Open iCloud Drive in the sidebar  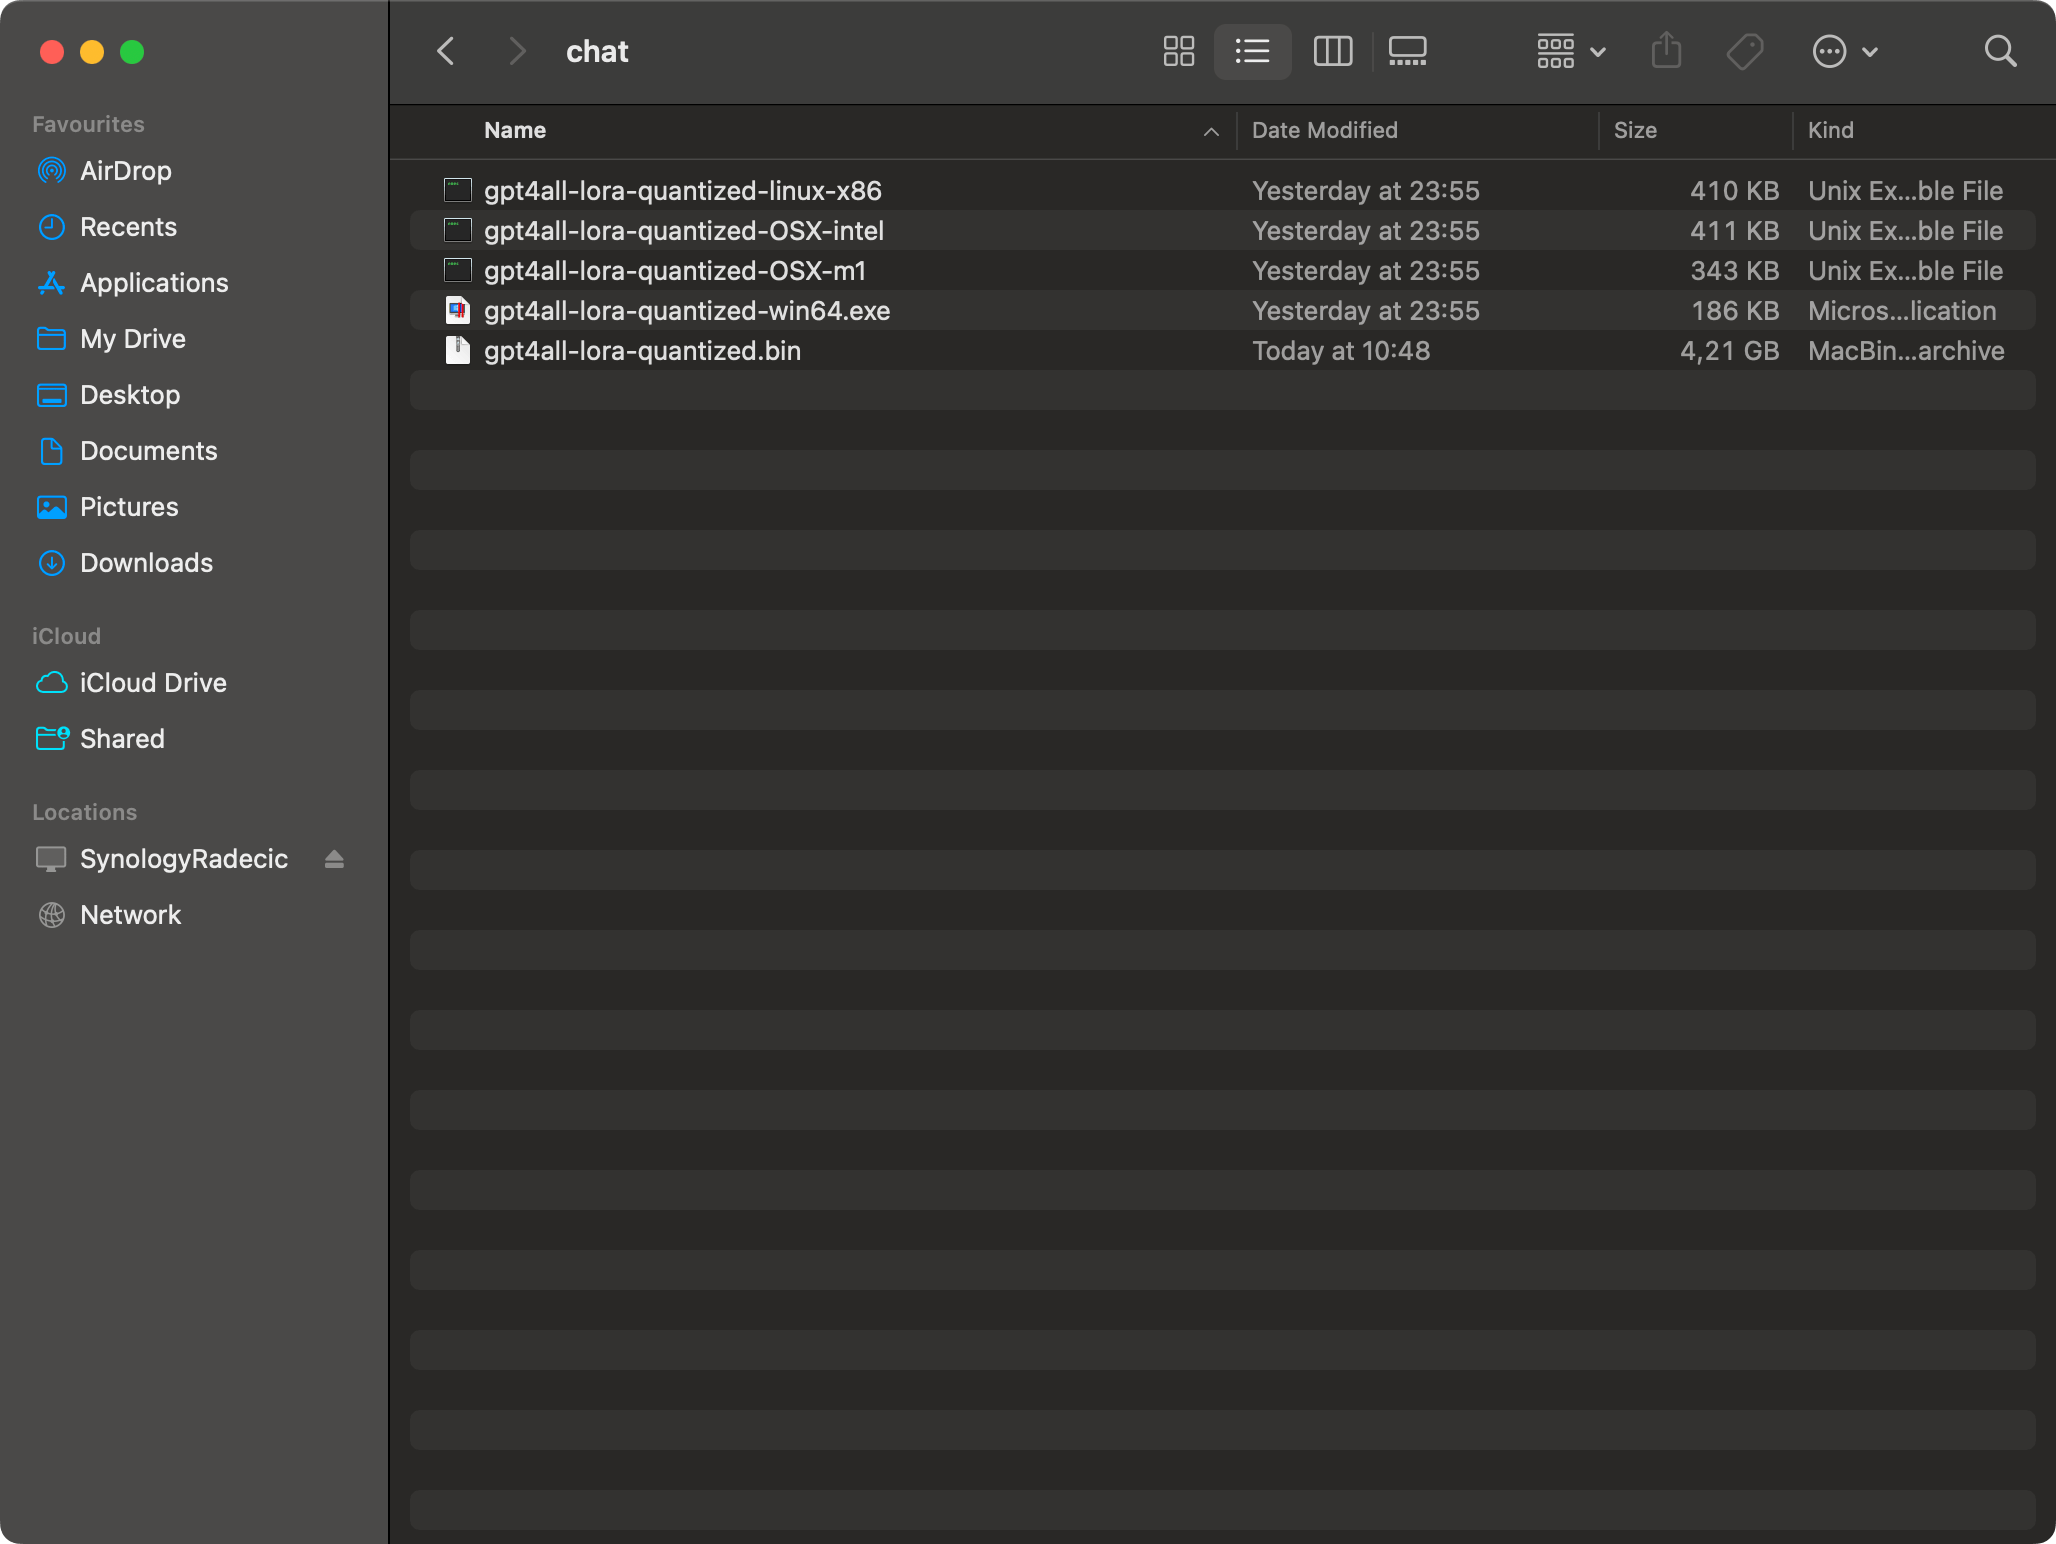pyautogui.click(x=153, y=682)
